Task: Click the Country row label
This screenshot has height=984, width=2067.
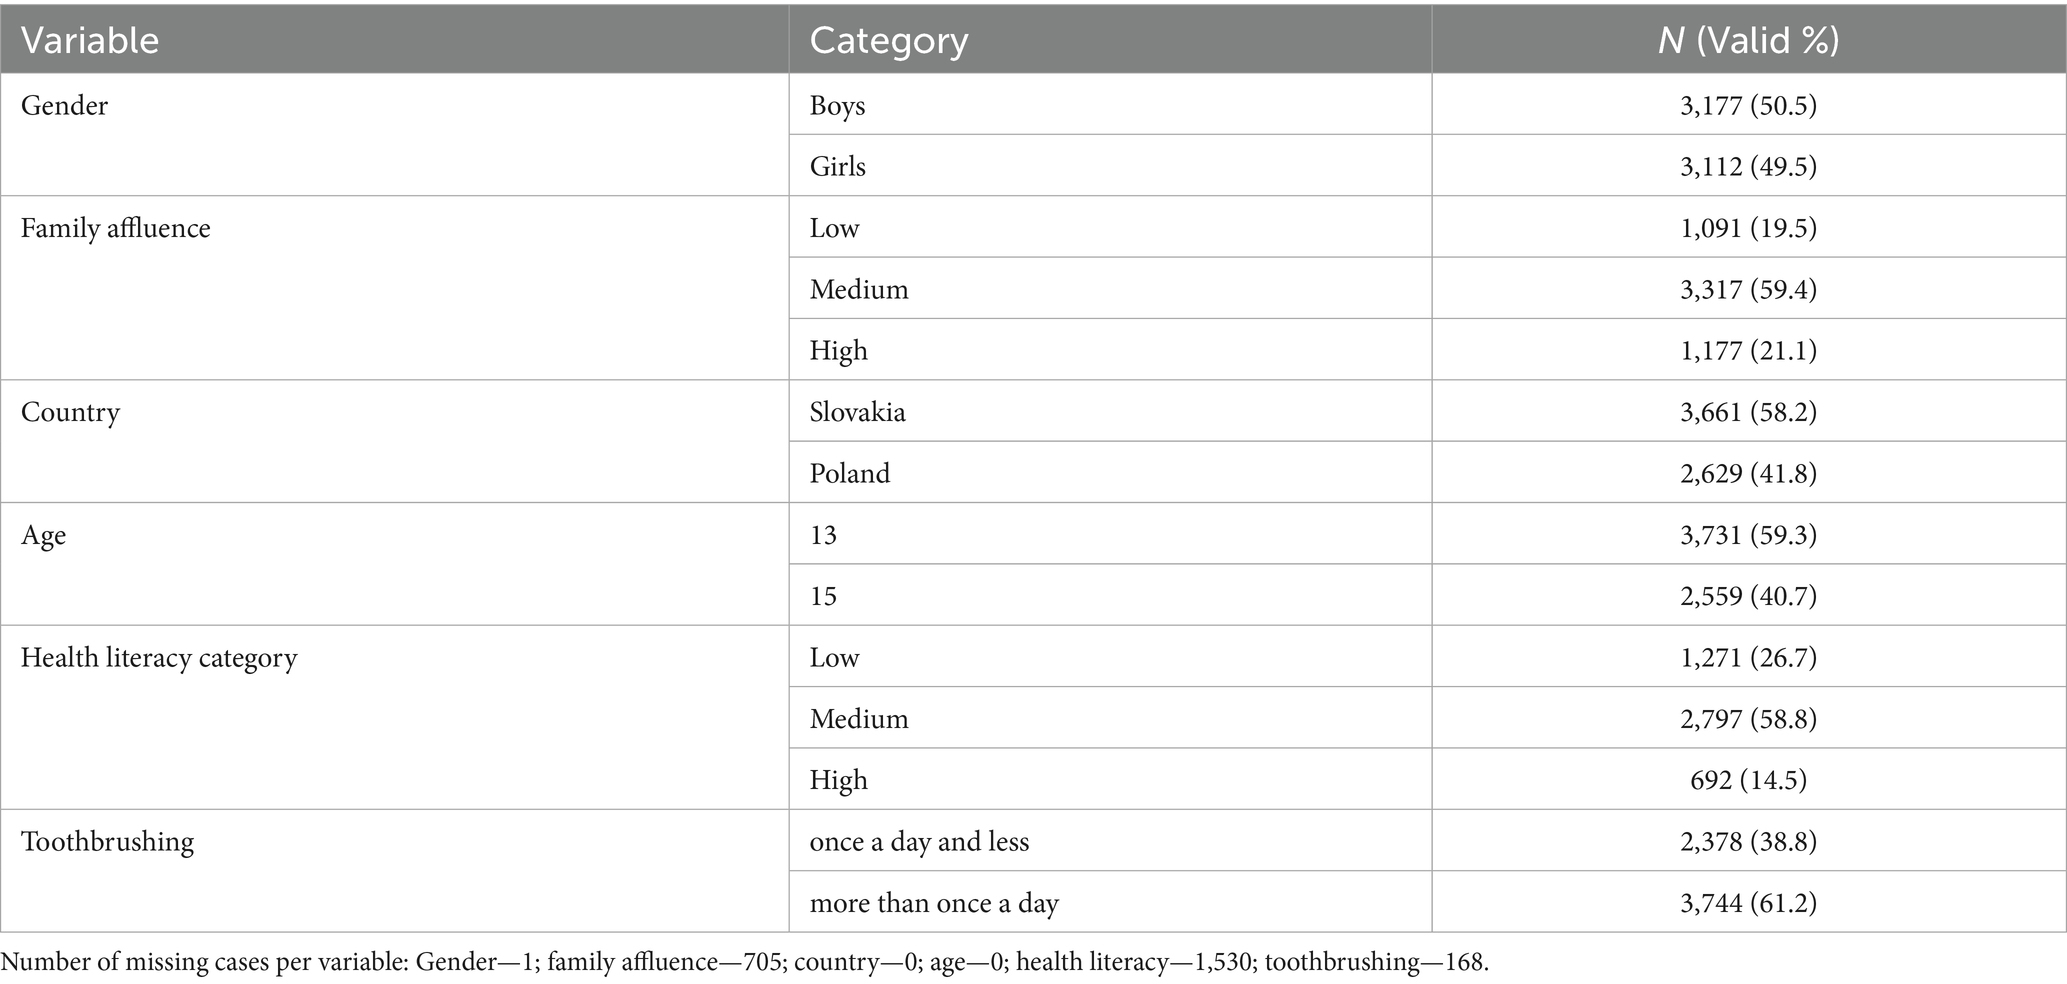Action: click(70, 412)
